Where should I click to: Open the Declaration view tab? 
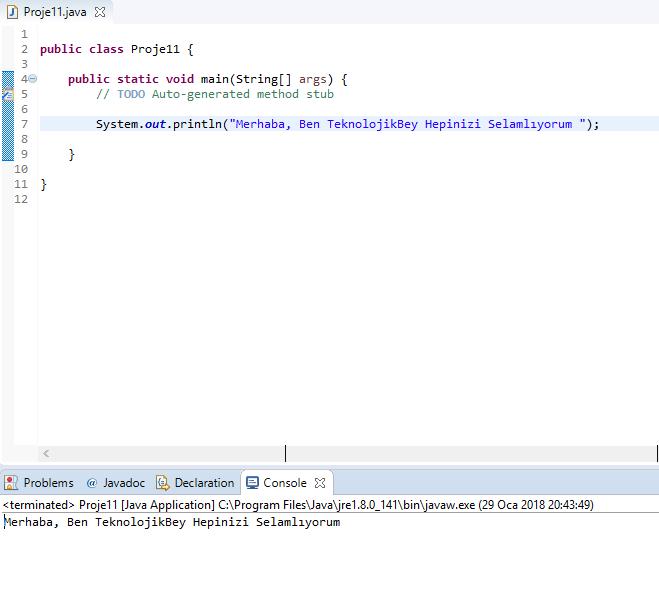point(203,482)
